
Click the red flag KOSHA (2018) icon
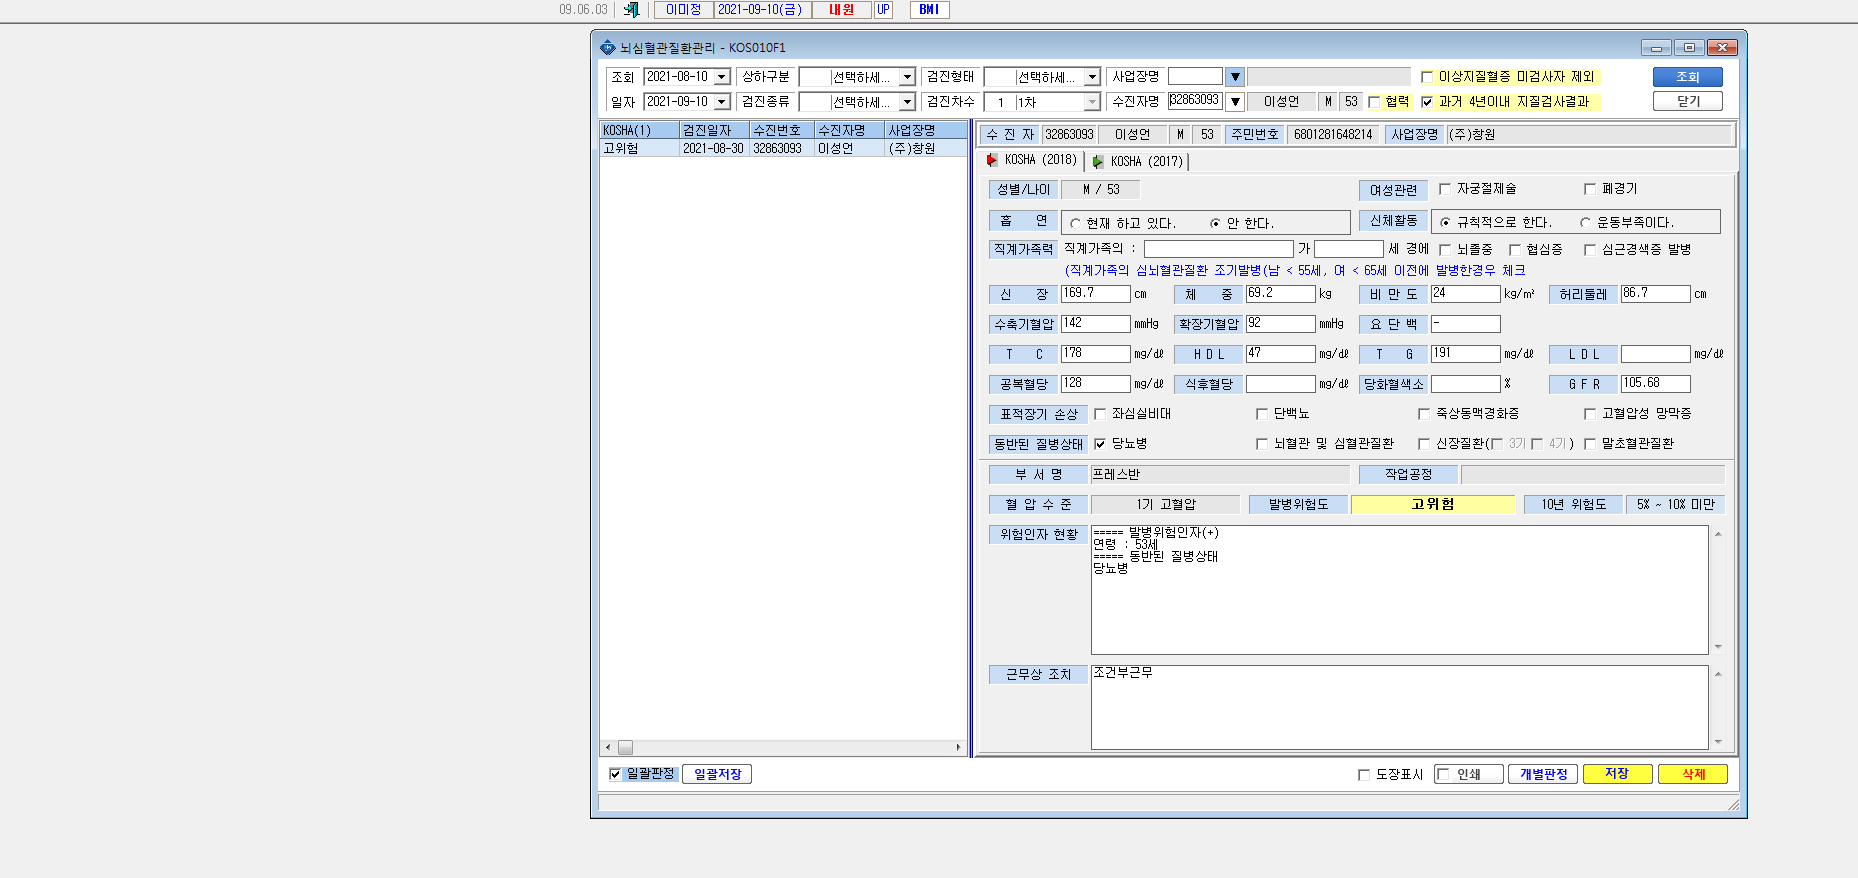(x=992, y=160)
